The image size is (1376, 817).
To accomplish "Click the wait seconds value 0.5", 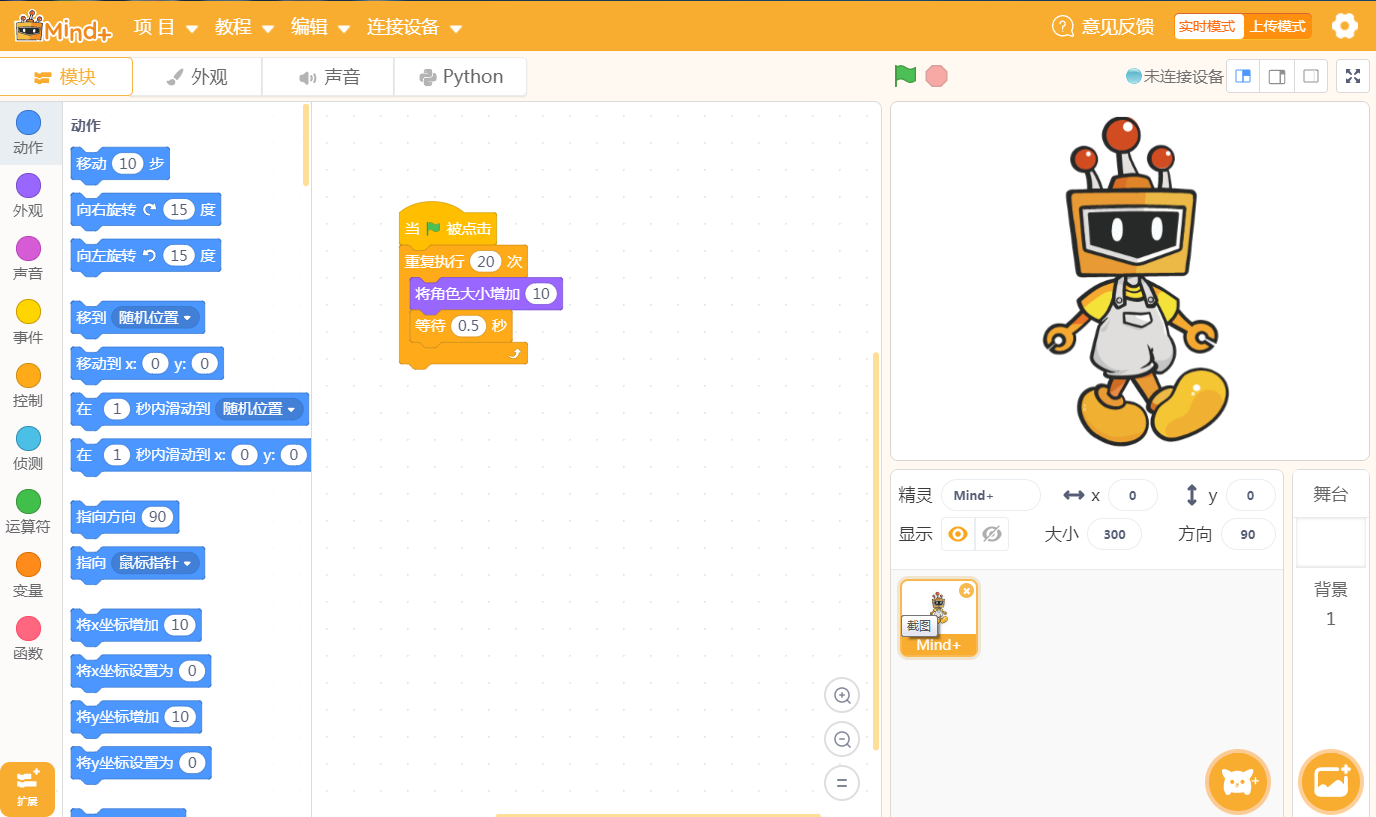I will tap(468, 326).
